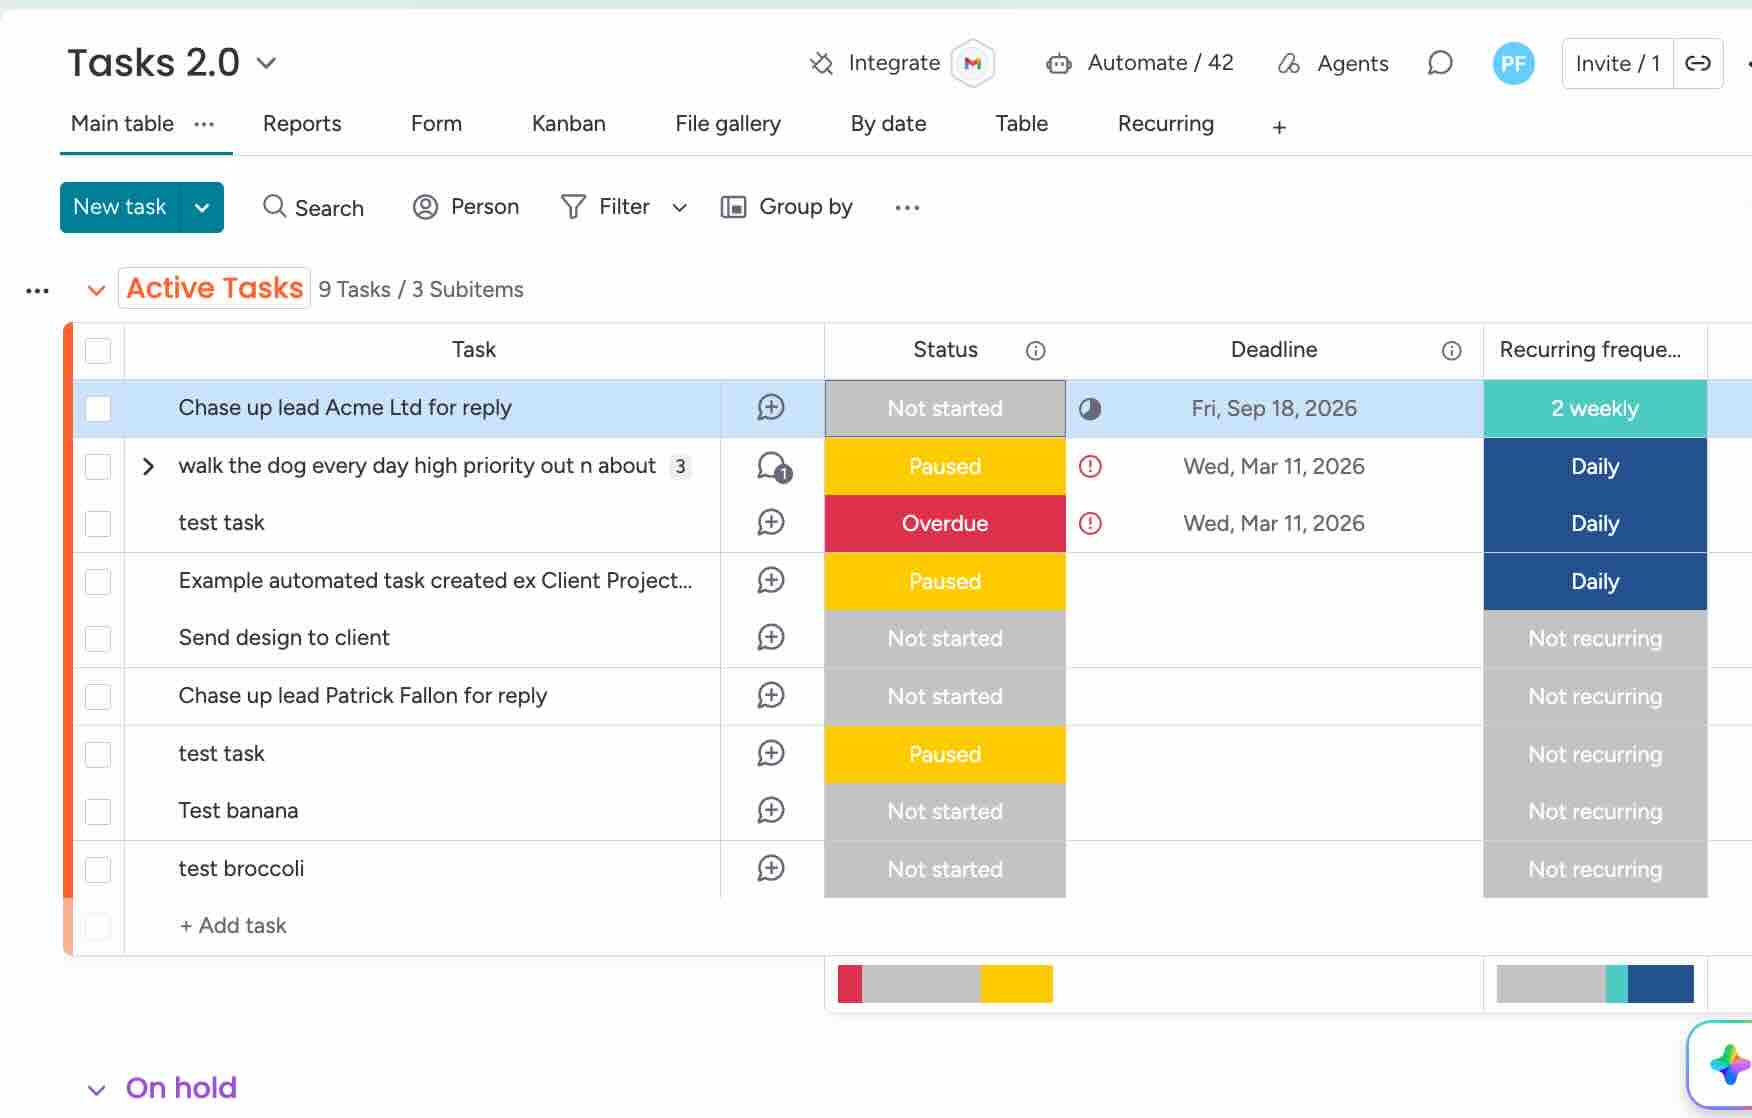Click the Overdue status cell for test task
This screenshot has width=1752, height=1118.
[945, 523]
